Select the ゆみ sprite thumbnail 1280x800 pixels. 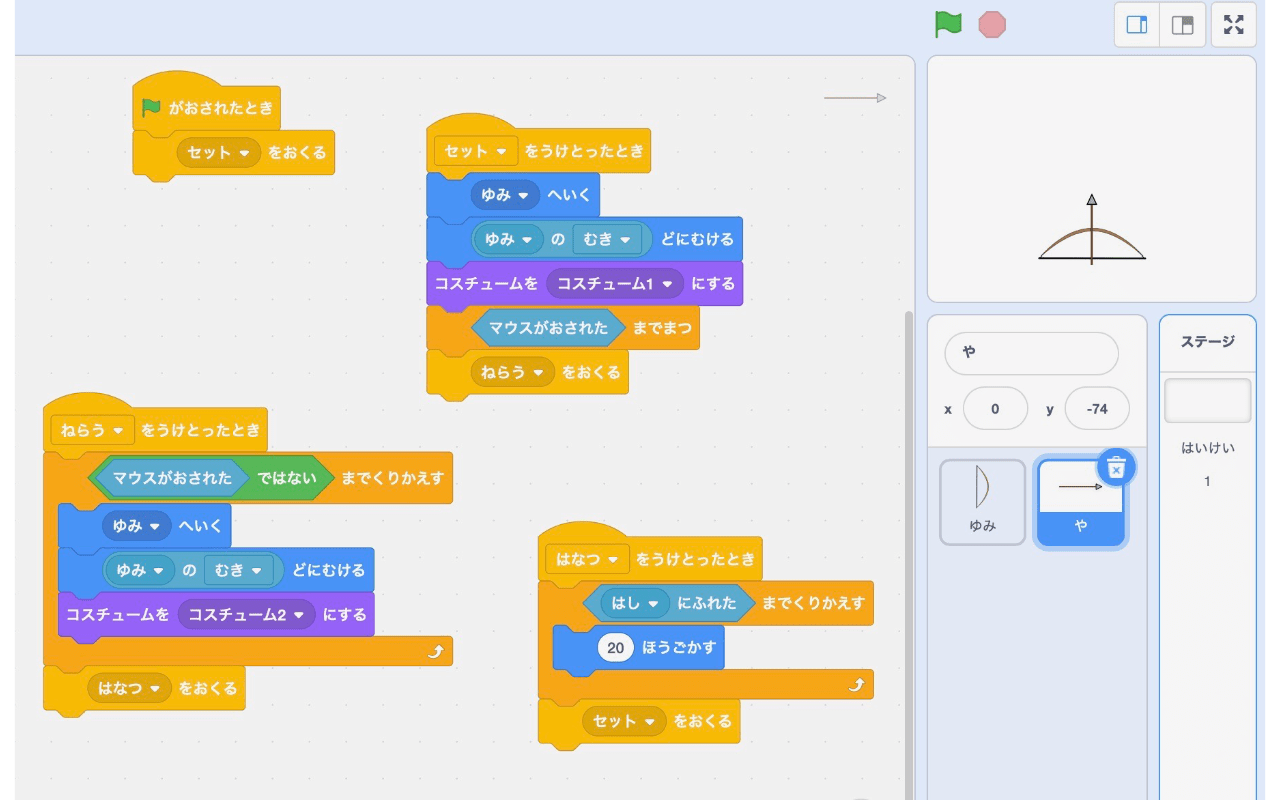point(982,502)
